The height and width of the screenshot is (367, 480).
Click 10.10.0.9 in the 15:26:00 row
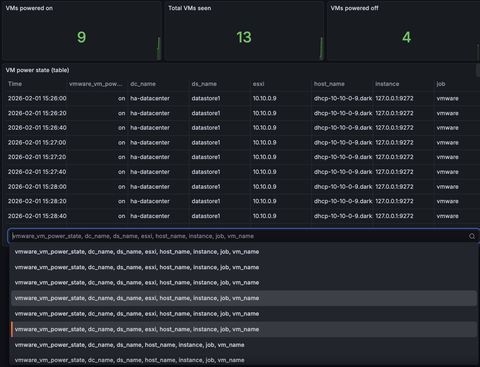click(x=264, y=98)
